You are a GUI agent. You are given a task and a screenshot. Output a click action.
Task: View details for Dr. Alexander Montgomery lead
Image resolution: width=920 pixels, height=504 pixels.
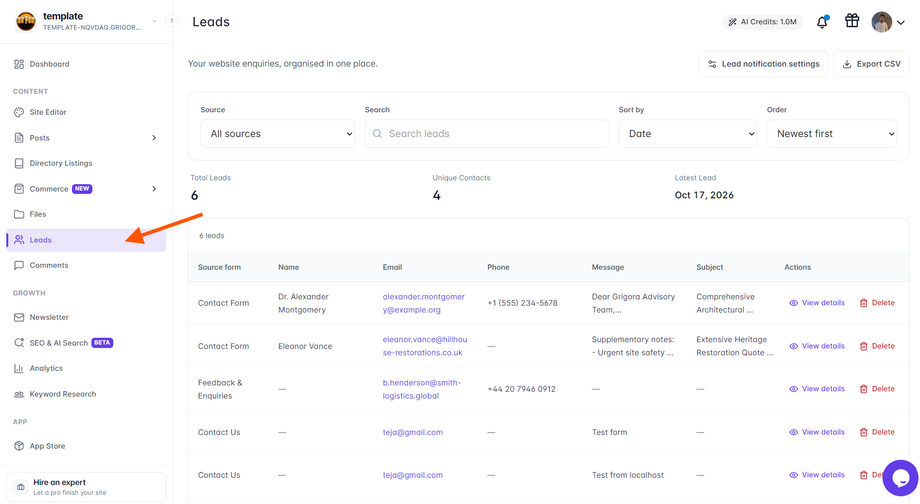(x=817, y=303)
